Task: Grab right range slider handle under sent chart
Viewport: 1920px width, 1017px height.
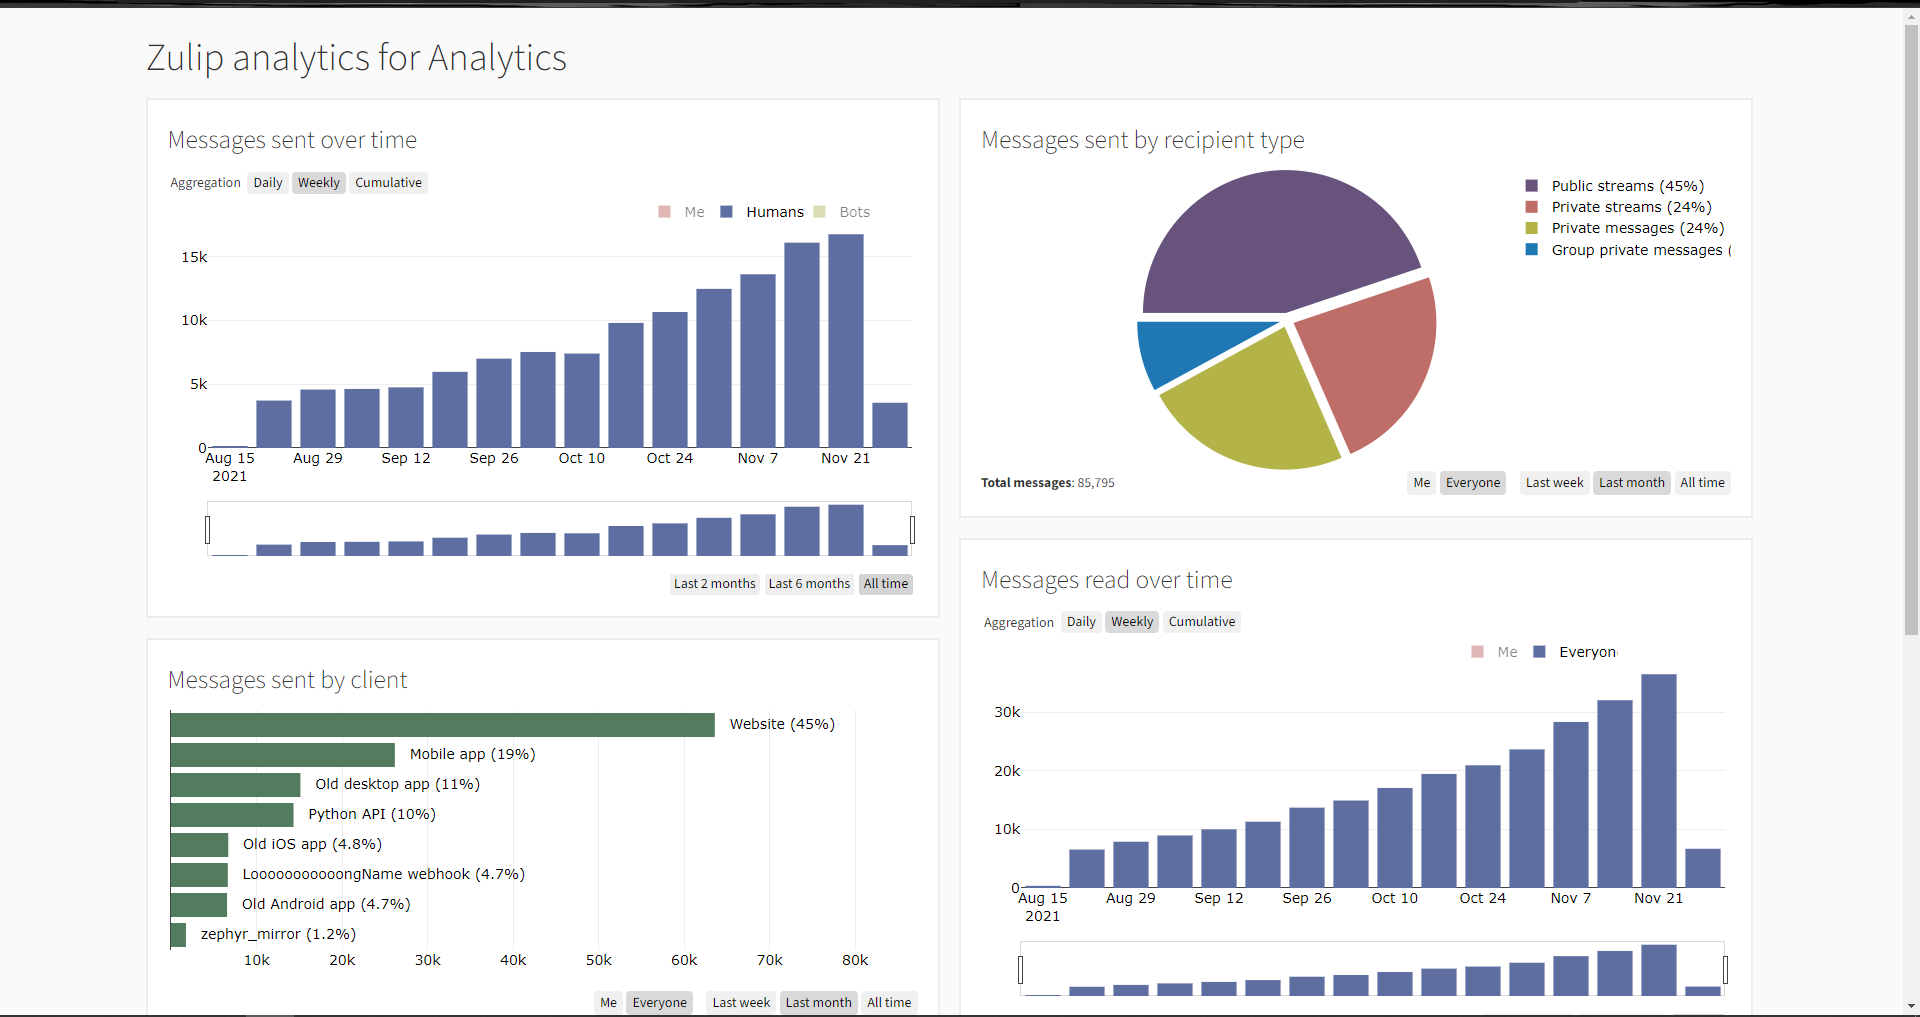Action: tap(912, 529)
